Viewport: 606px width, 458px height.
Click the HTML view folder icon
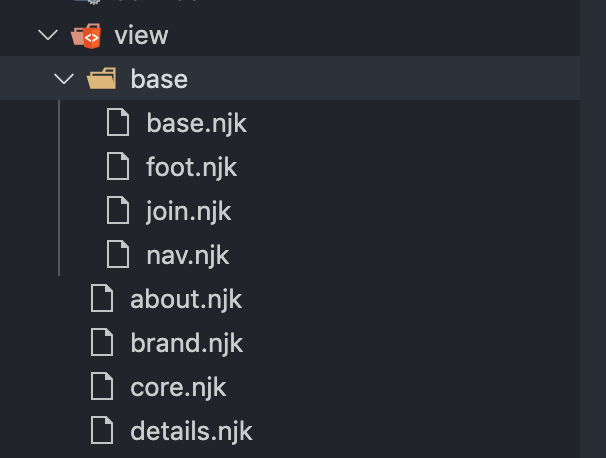(x=86, y=36)
